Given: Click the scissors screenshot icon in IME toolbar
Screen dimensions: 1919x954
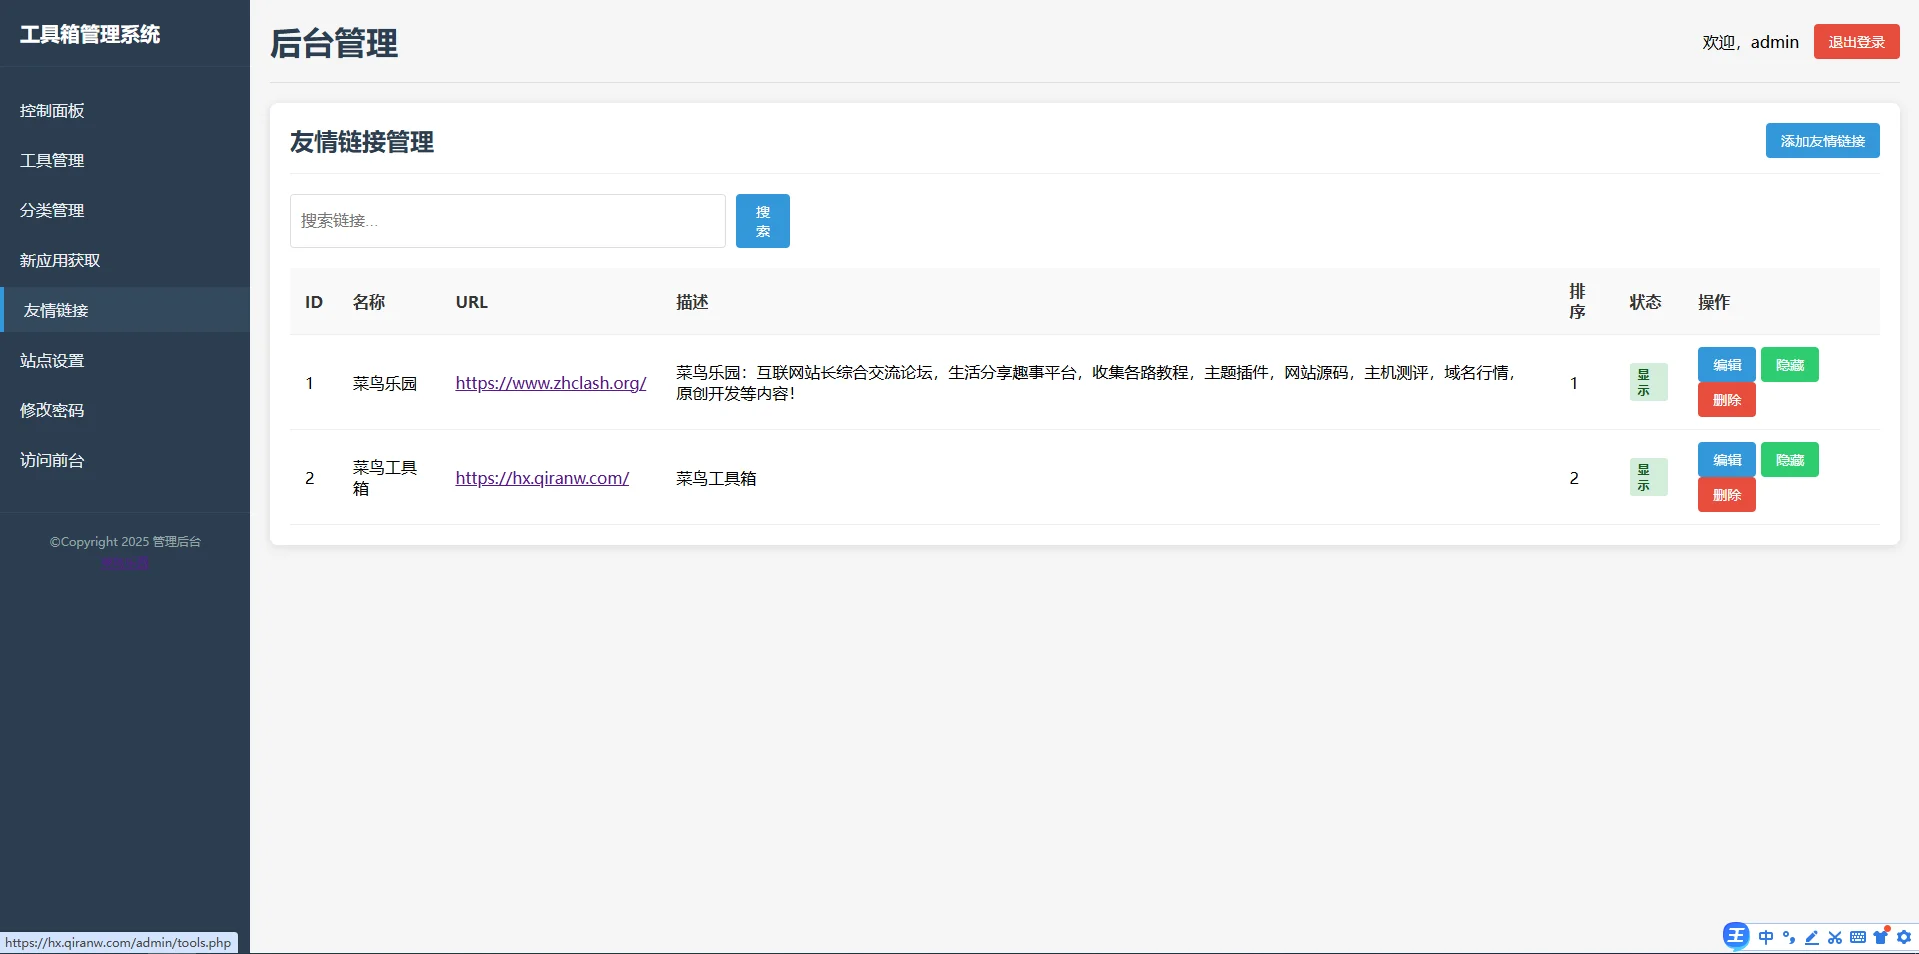Looking at the screenshot, I should click(1835, 937).
